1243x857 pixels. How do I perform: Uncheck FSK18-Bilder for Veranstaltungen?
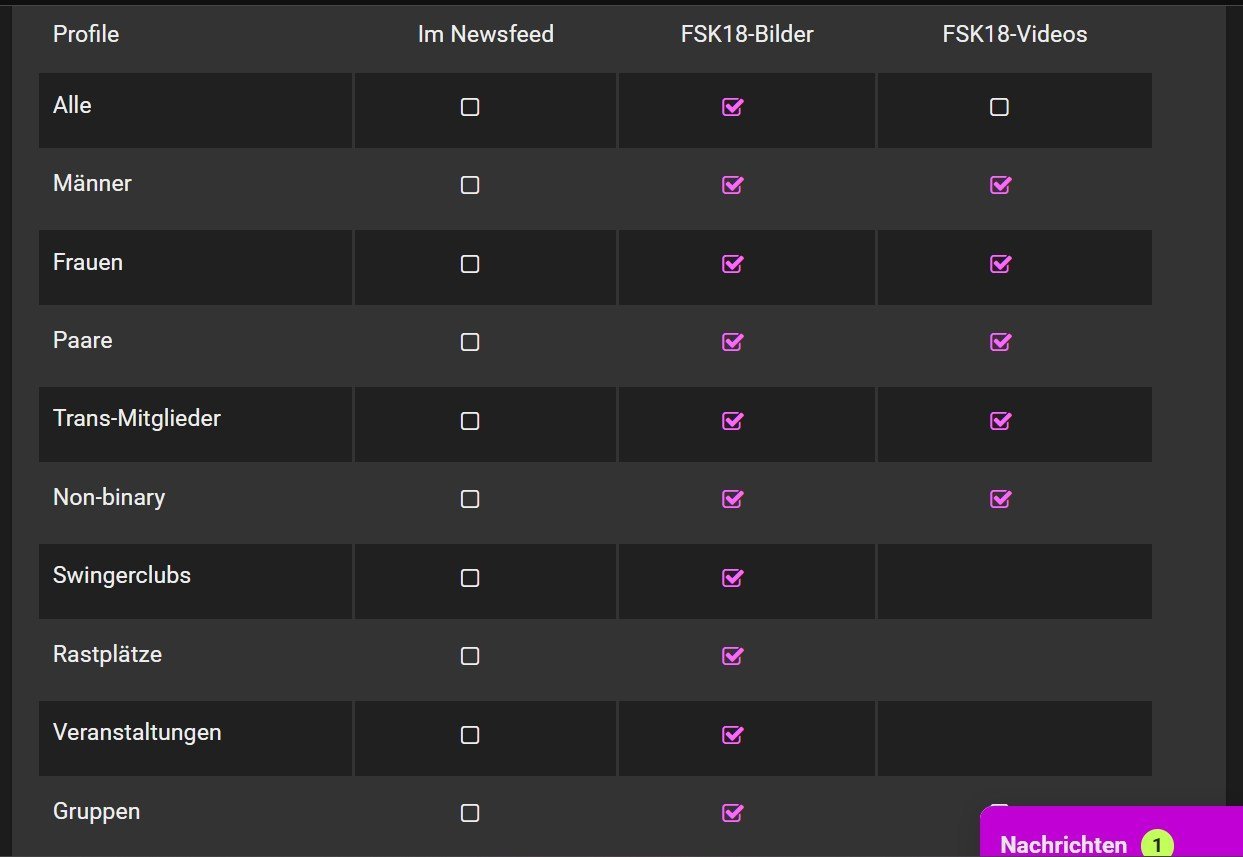coord(732,735)
